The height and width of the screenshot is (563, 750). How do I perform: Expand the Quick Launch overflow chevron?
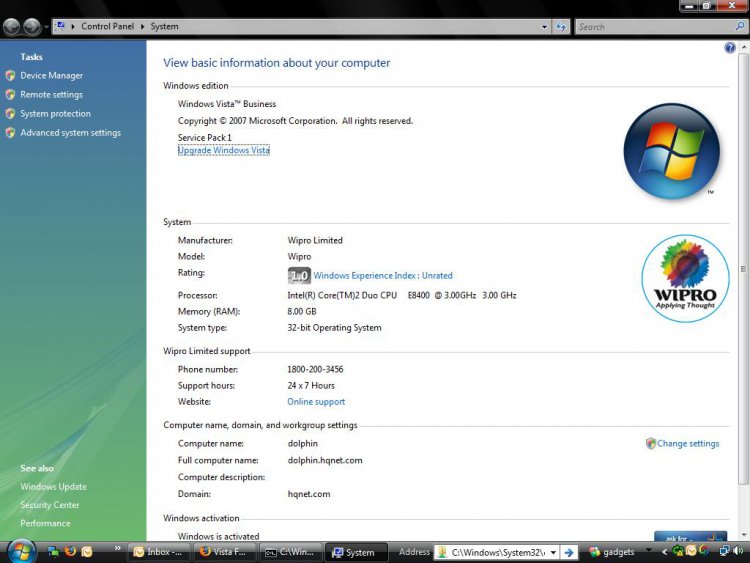pyautogui.click(x=118, y=548)
